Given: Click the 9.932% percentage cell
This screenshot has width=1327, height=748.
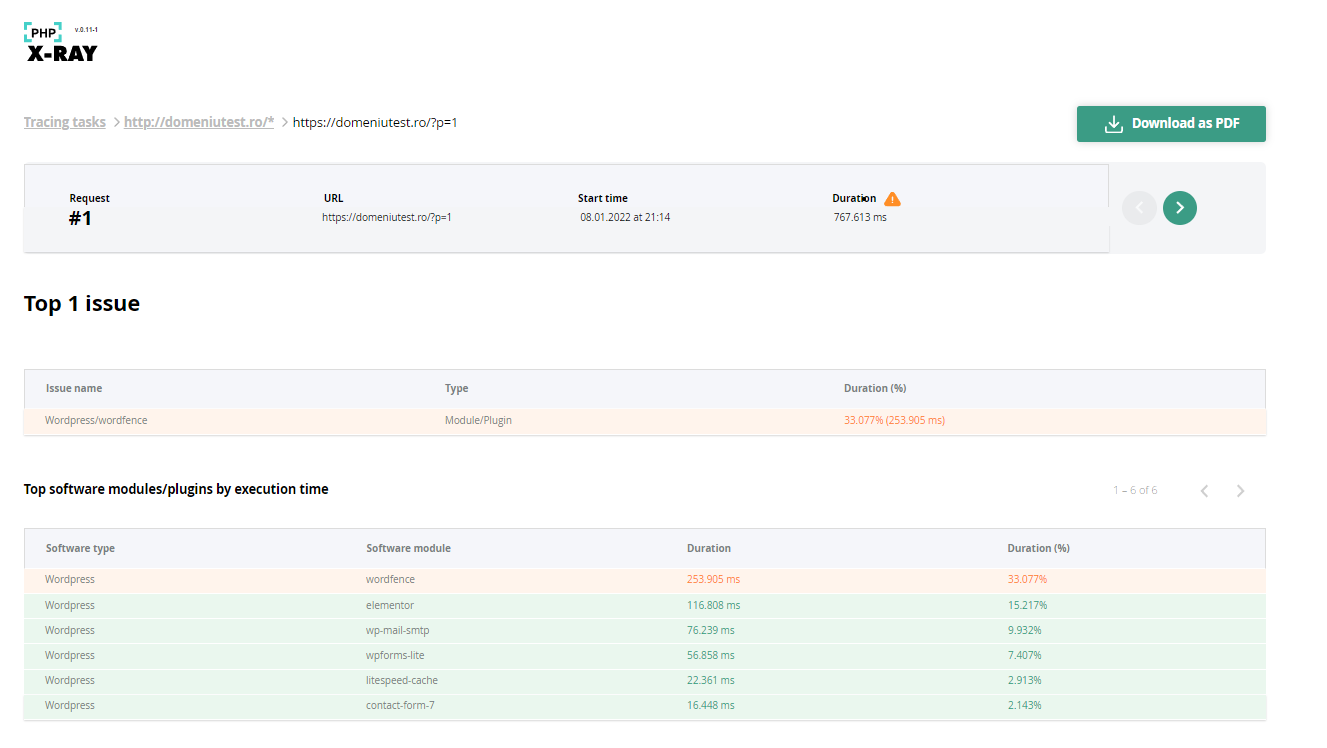Looking at the screenshot, I should point(1025,630).
